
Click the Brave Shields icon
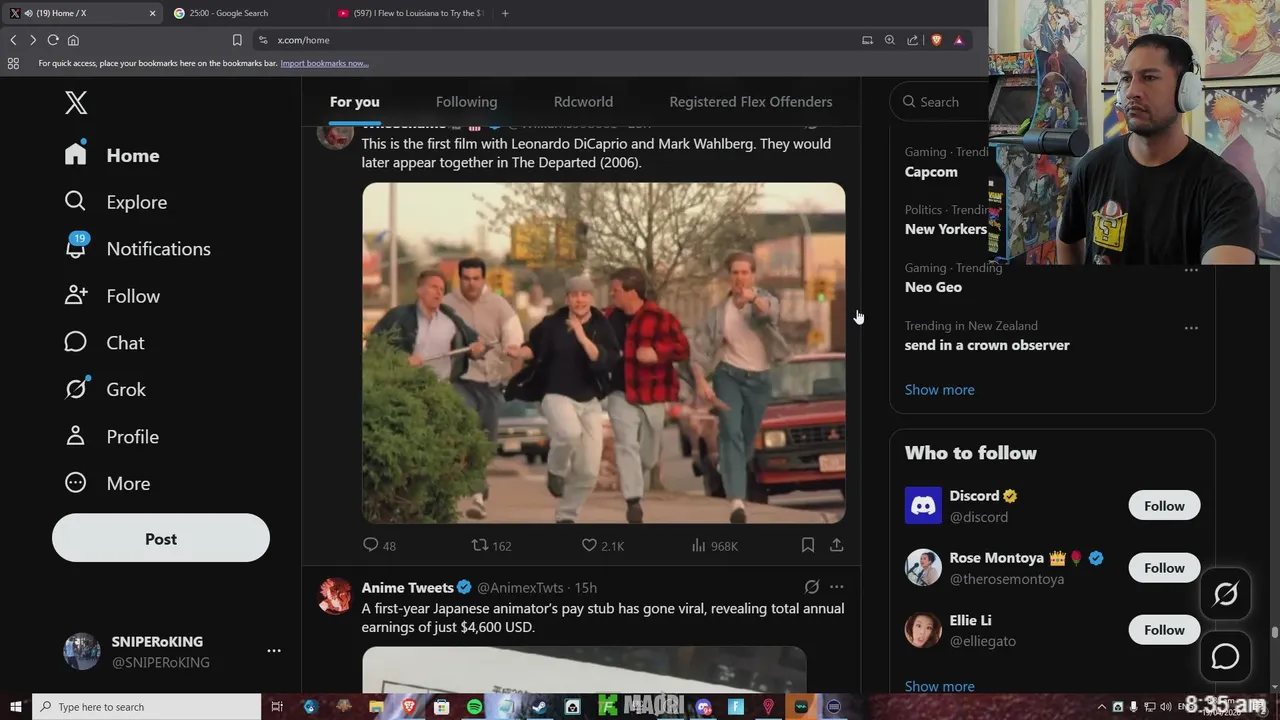click(x=937, y=40)
